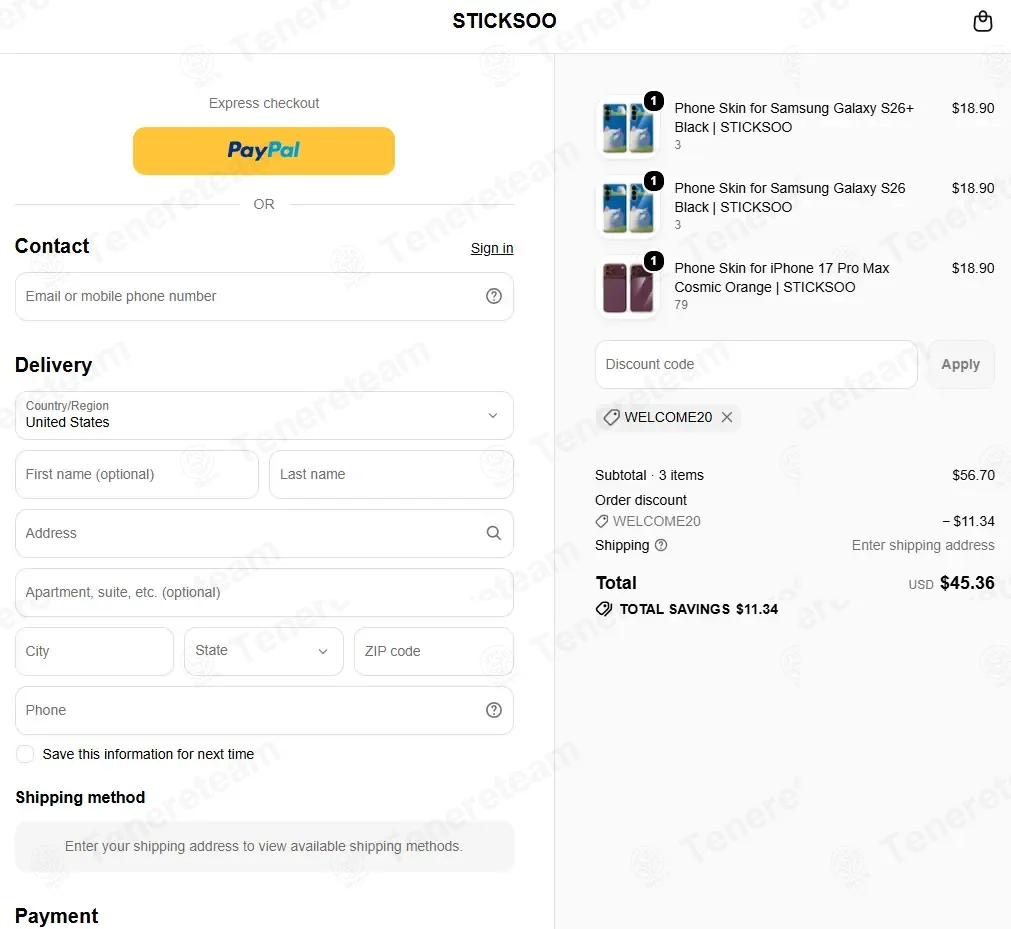1011x929 pixels.
Task: Expand the State dropdown
Action: pyautogui.click(x=263, y=651)
